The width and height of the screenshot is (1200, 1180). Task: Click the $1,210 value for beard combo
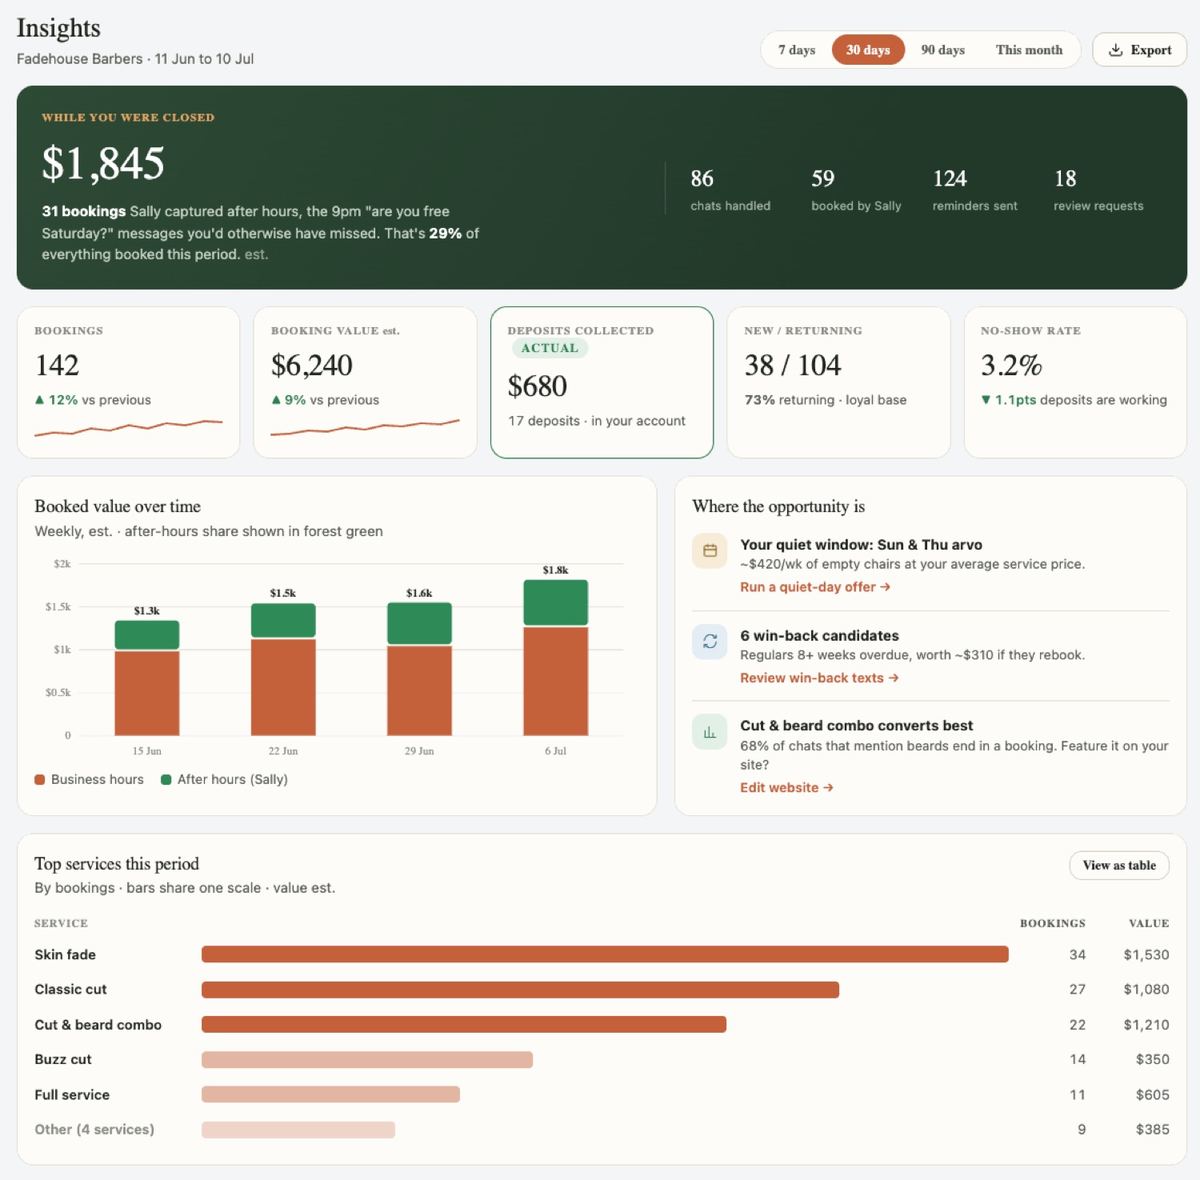(1146, 1025)
